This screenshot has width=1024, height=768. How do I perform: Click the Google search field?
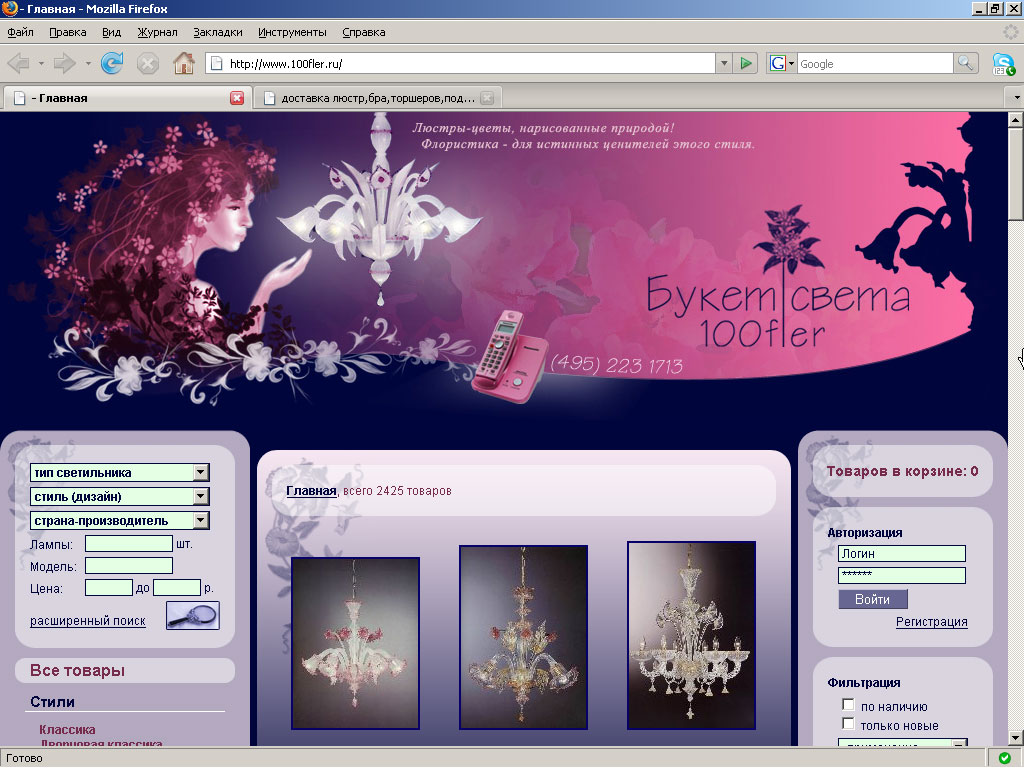point(875,63)
